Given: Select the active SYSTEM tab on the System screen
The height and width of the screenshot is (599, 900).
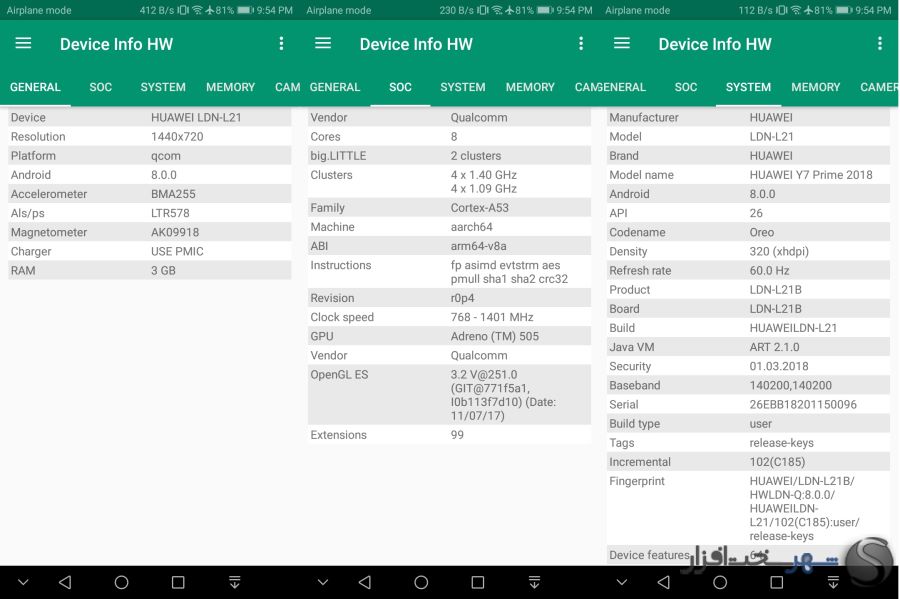Looking at the screenshot, I should tap(748, 87).
